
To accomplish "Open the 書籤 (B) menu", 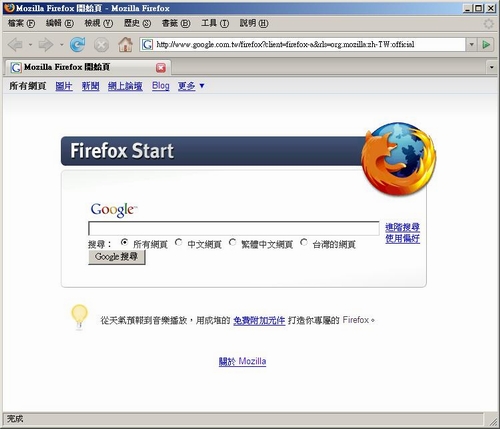I will tap(176, 23).
